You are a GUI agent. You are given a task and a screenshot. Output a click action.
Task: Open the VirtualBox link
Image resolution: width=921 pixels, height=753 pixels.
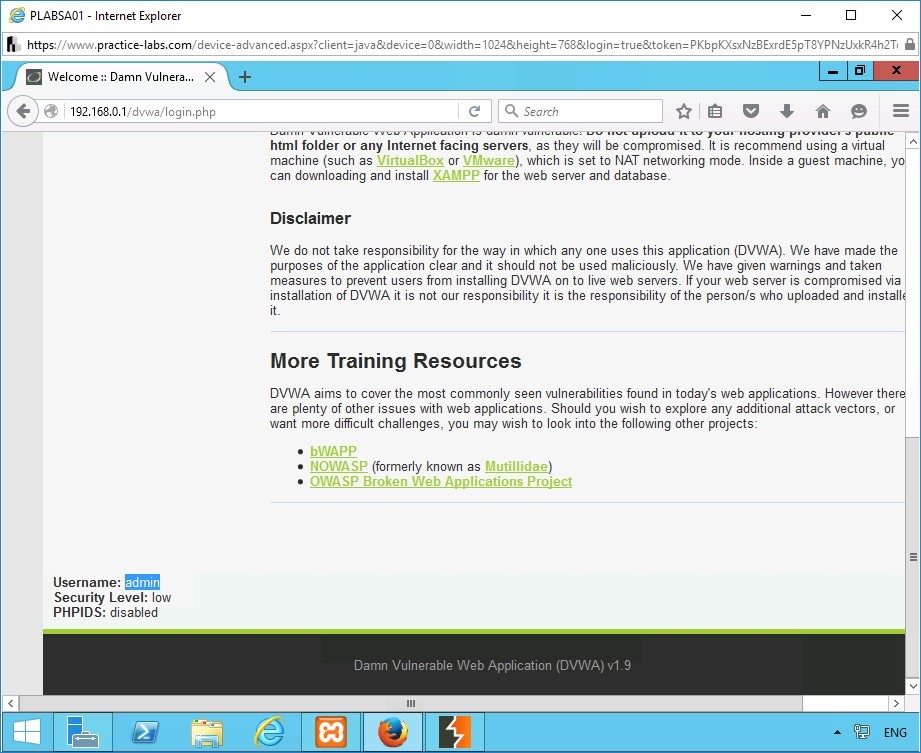coord(410,160)
